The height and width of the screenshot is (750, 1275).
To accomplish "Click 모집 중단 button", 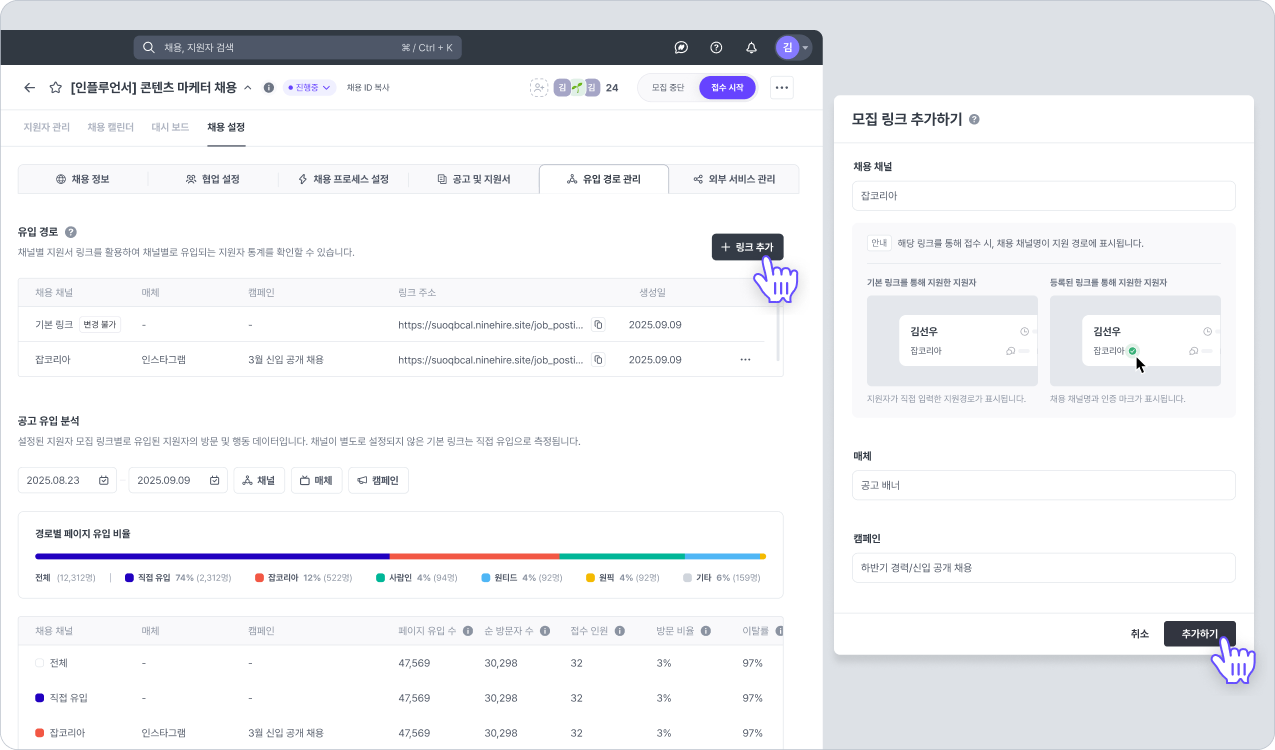I will pos(668,88).
